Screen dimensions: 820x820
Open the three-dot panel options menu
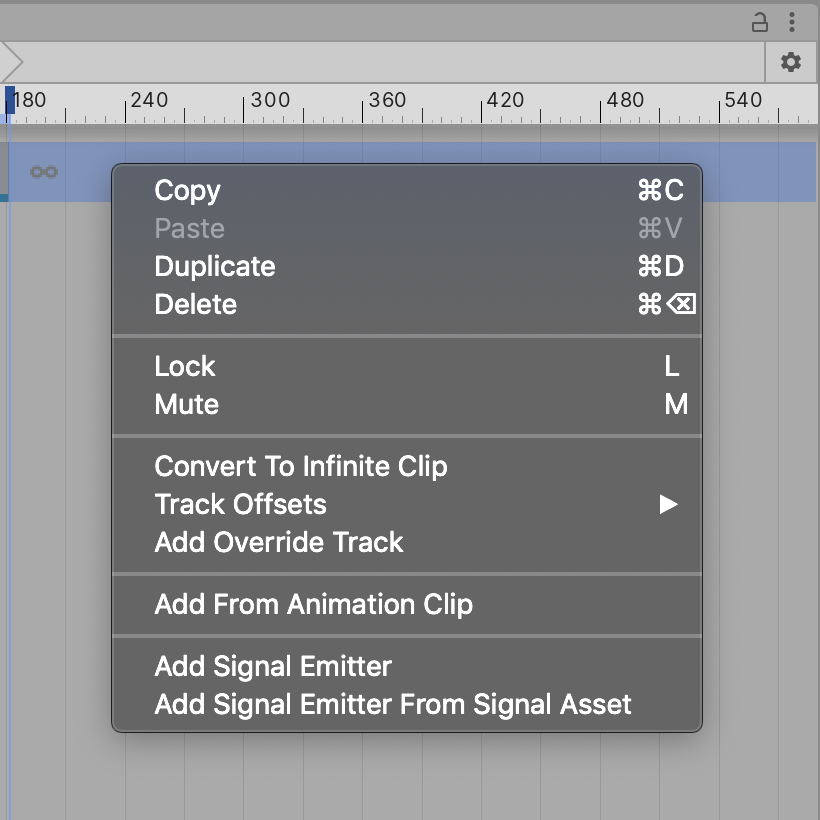[x=791, y=22]
